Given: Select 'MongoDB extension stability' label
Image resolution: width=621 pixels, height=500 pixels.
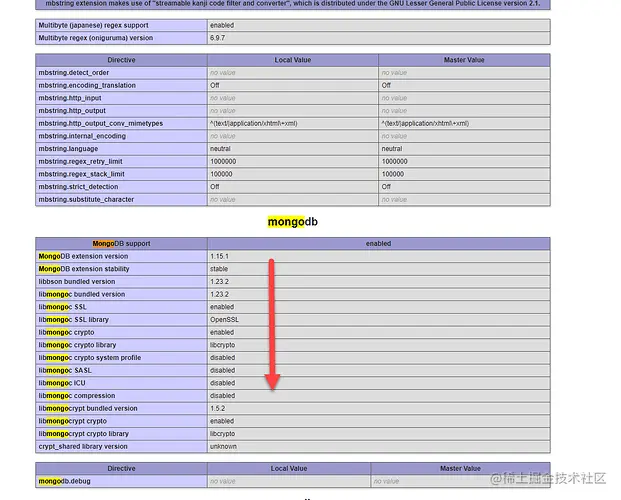Looking at the screenshot, I should pos(84,269).
